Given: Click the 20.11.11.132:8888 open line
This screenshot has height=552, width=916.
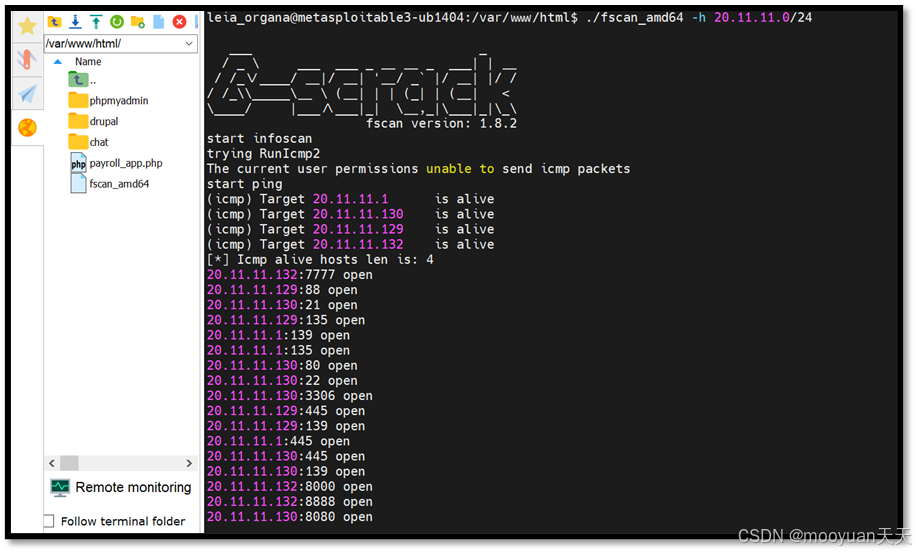Looking at the screenshot, I should click(290, 502).
